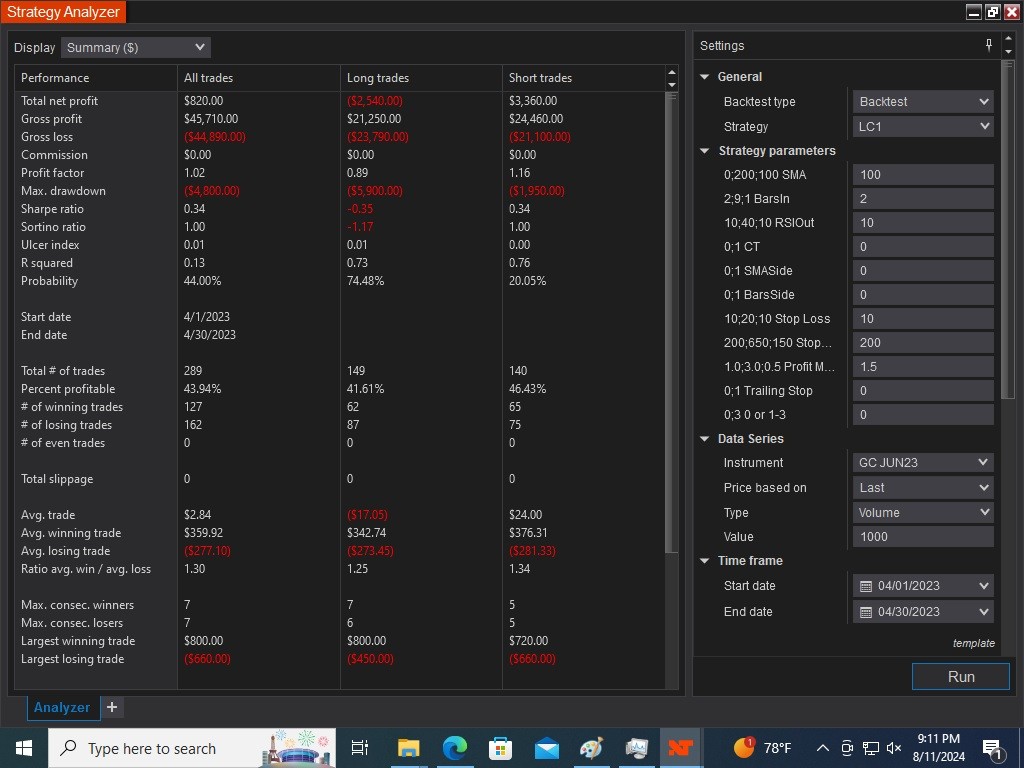The height and width of the screenshot is (768, 1024).
Task: Open the Backtest type dropdown
Action: tap(923, 102)
